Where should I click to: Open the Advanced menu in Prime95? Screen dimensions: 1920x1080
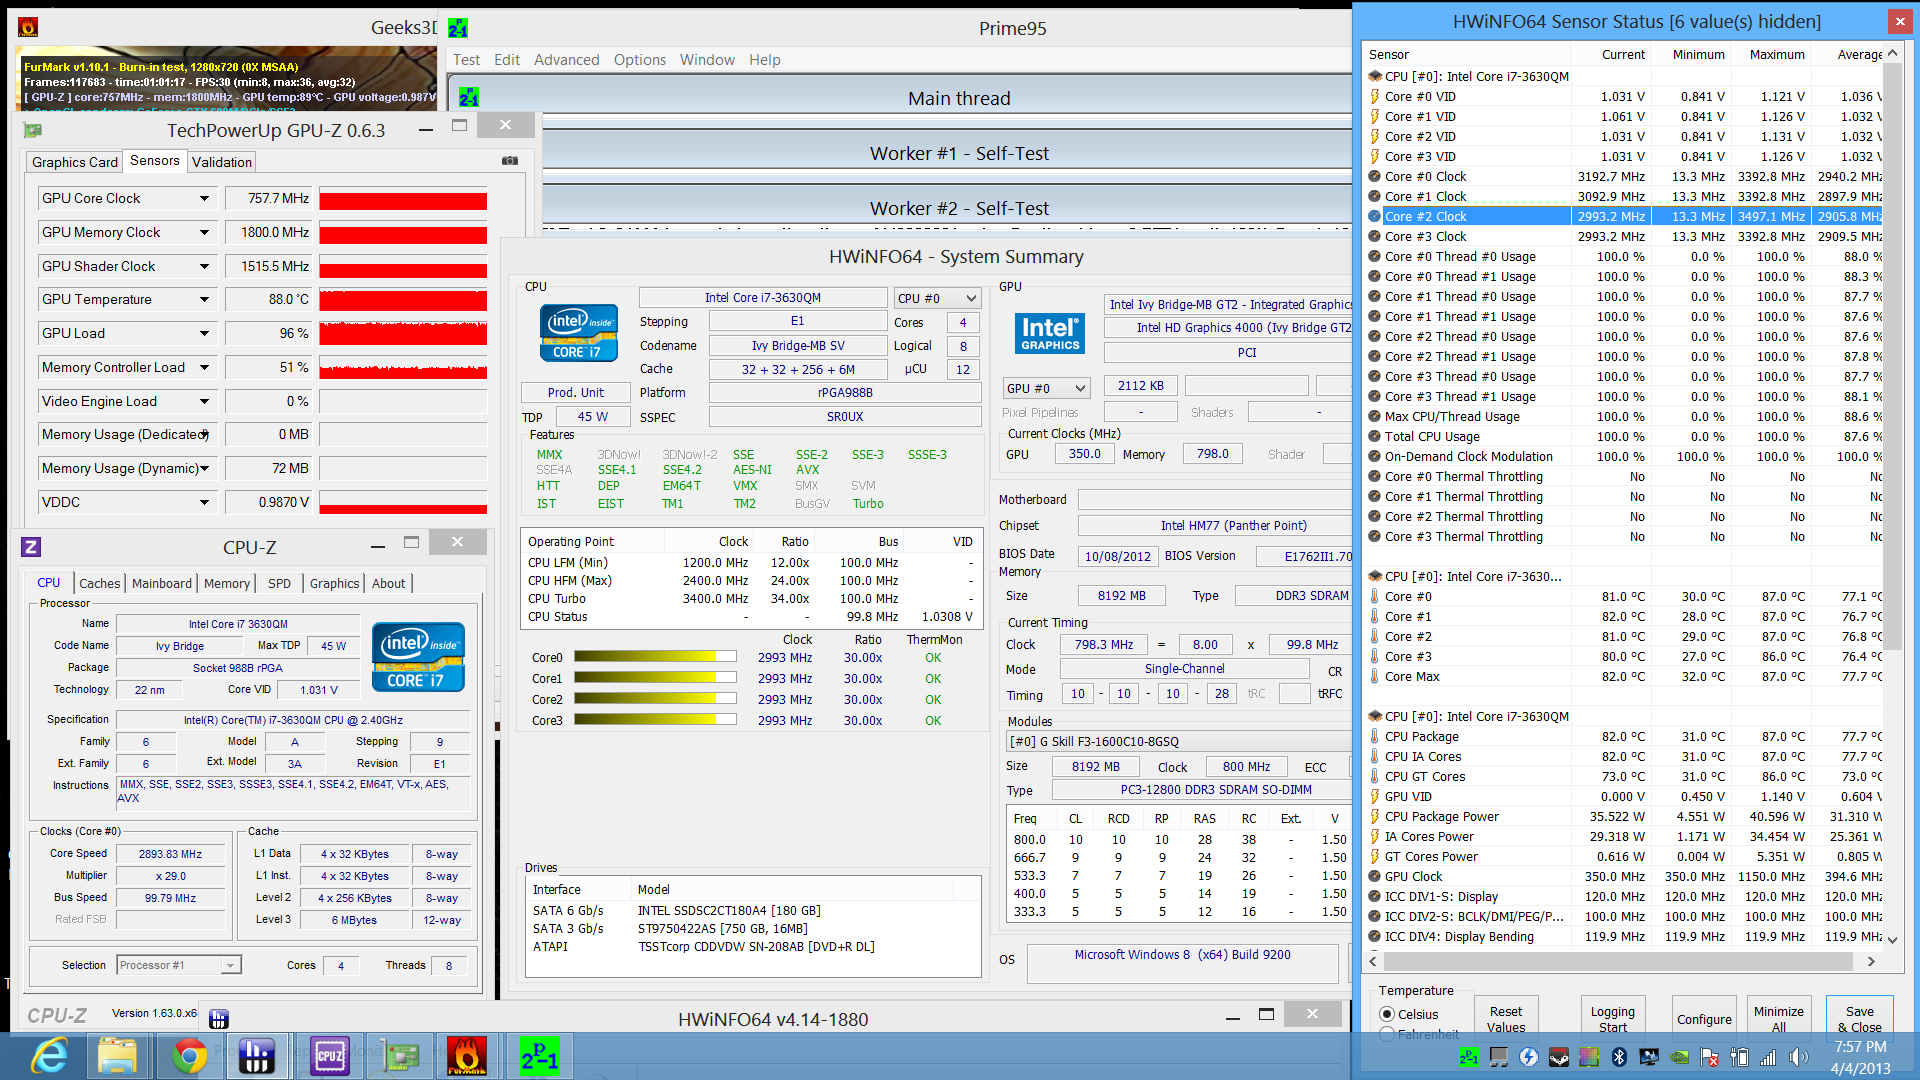click(x=567, y=60)
